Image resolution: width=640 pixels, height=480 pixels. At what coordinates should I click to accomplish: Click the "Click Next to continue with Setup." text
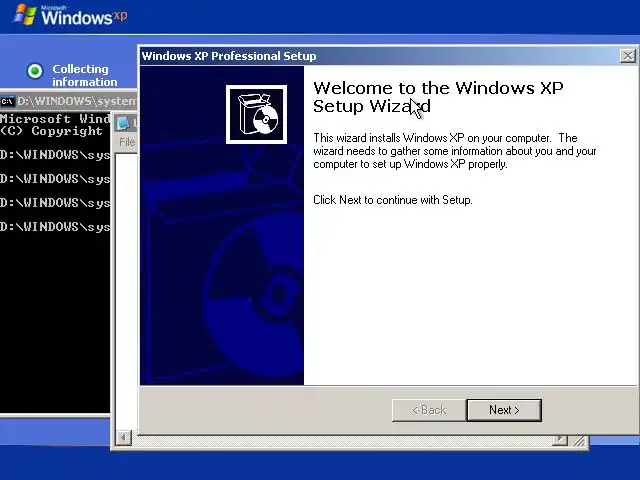[393, 200]
